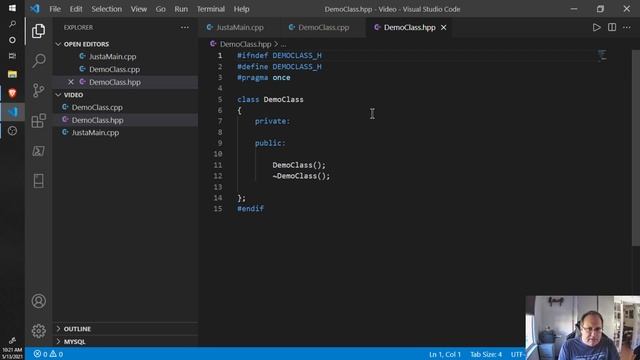This screenshot has height=360, width=640.
Task: Click Tab Size: 4 in status bar
Action: (486, 354)
